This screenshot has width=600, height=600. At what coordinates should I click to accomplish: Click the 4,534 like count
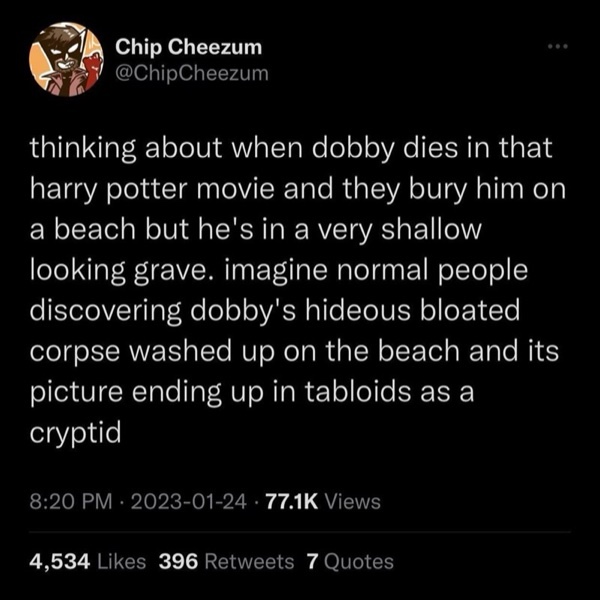(60, 562)
